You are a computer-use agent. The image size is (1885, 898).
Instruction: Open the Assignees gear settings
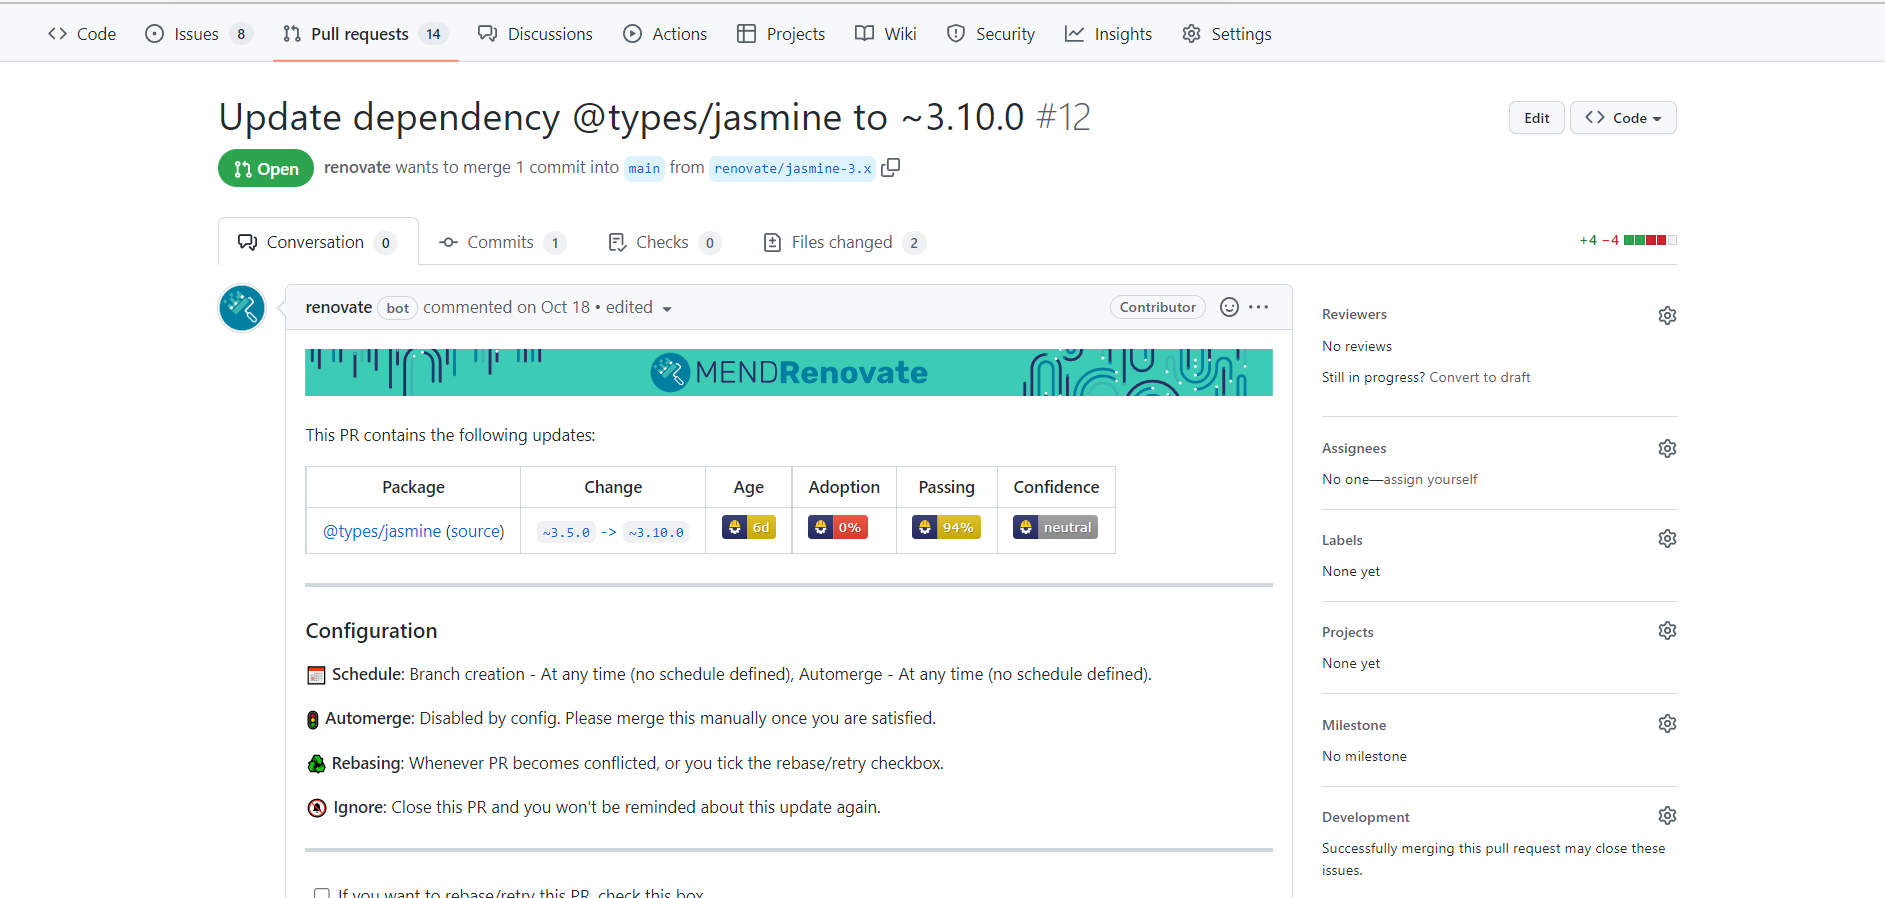coord(1667,448)
